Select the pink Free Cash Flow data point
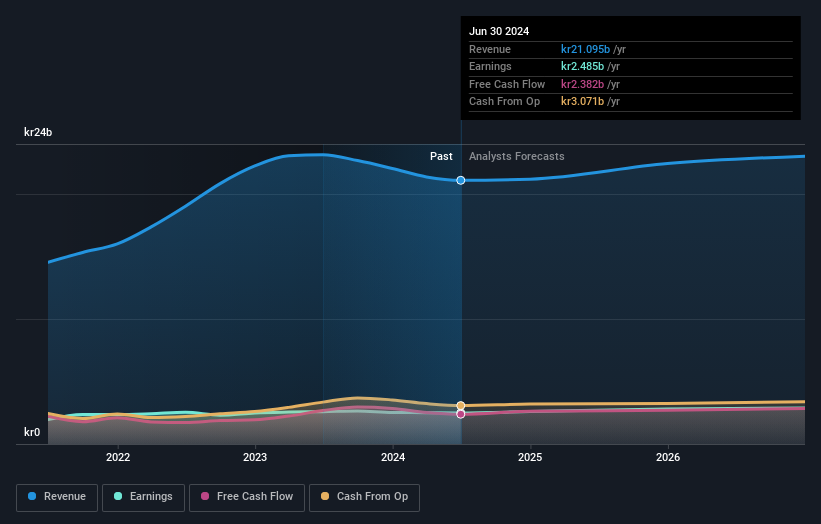The width and height of the screenshot is (821, 524). click(x=461, y=414)
